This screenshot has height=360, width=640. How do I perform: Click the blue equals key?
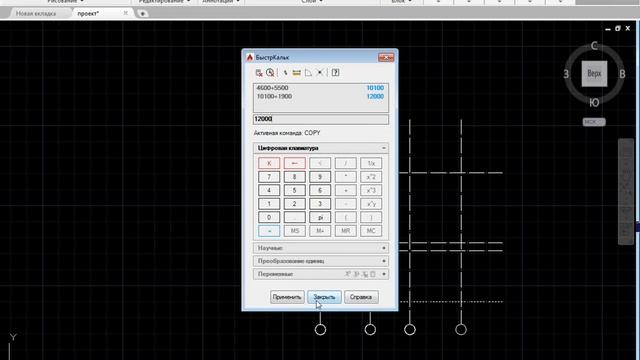[269, 231]
